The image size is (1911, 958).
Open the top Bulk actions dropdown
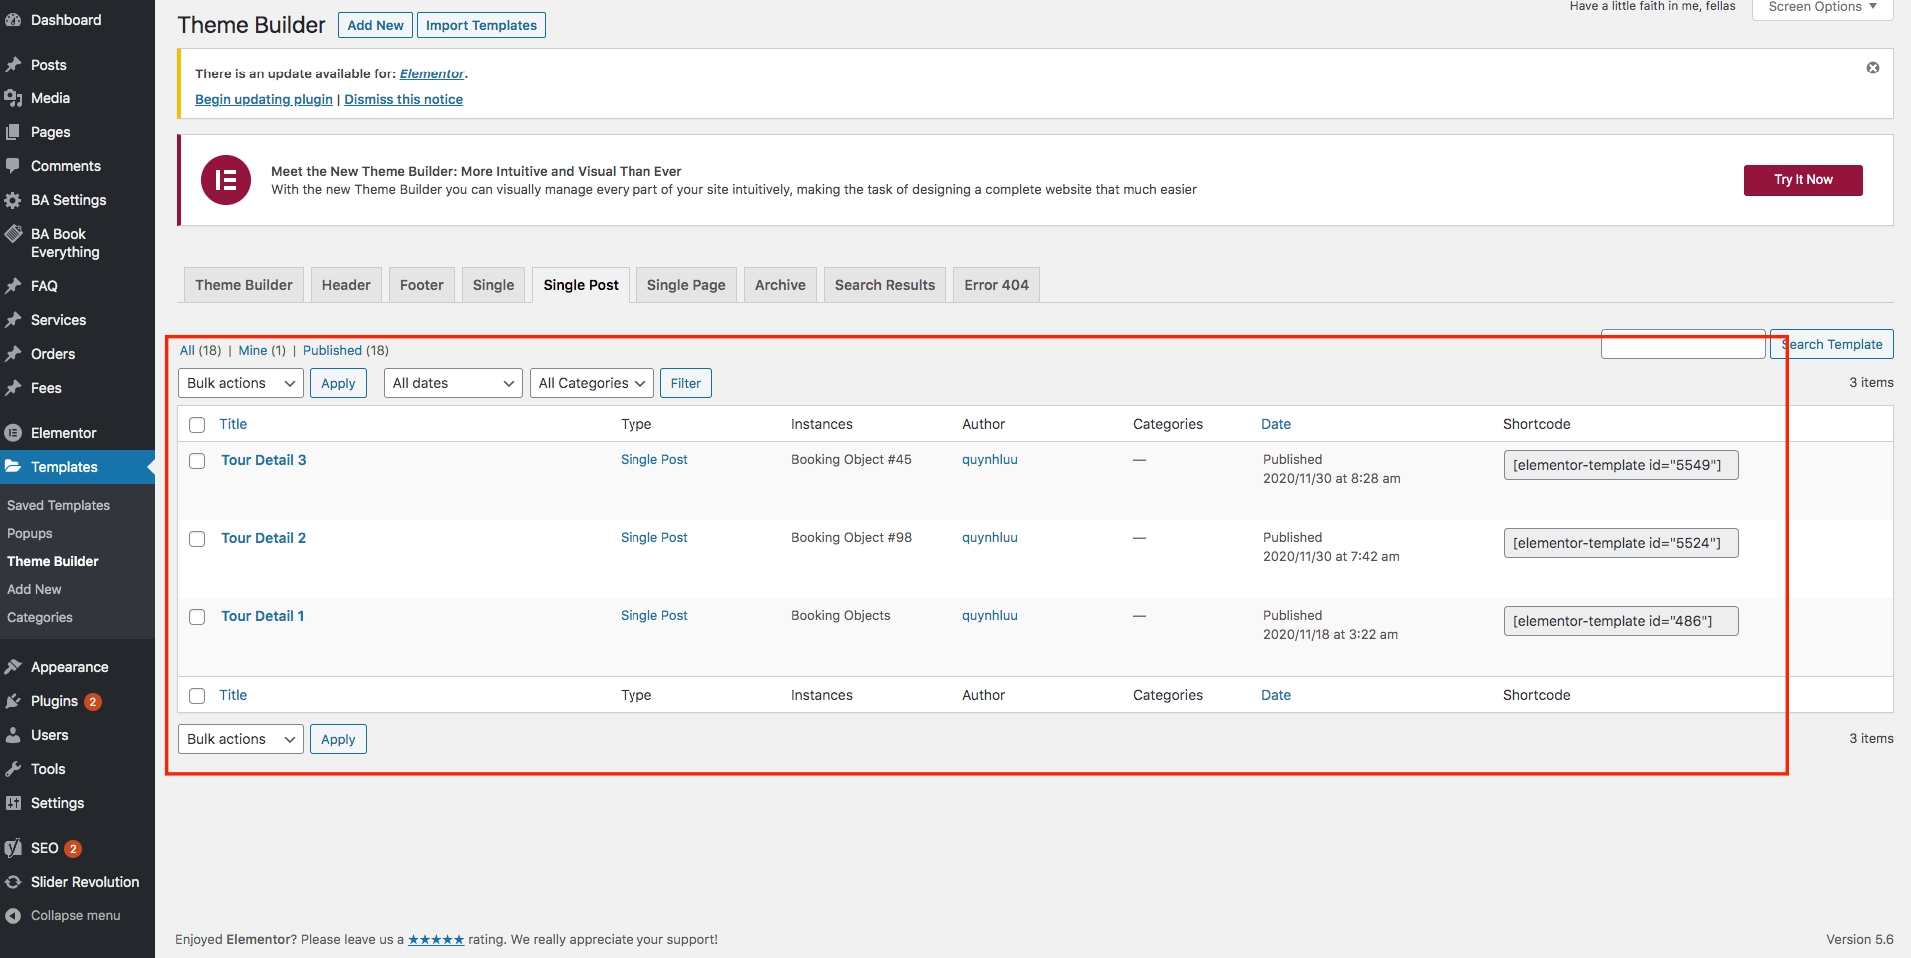240,383
